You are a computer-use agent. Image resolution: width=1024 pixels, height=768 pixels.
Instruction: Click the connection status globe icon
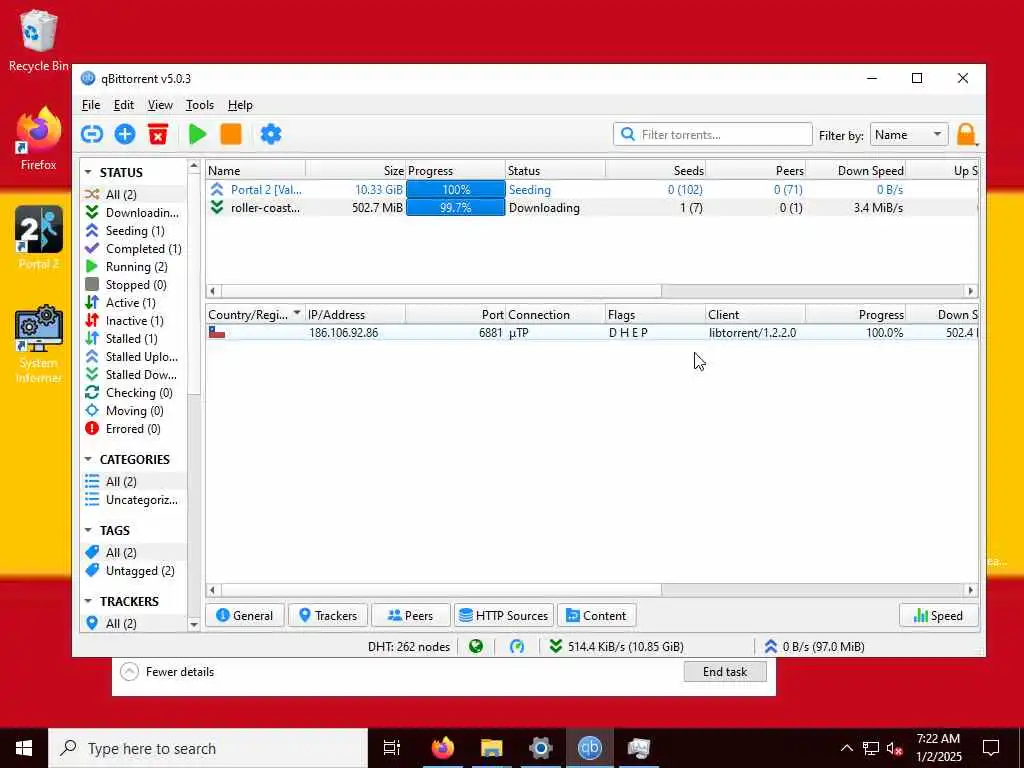click(476, 647)
